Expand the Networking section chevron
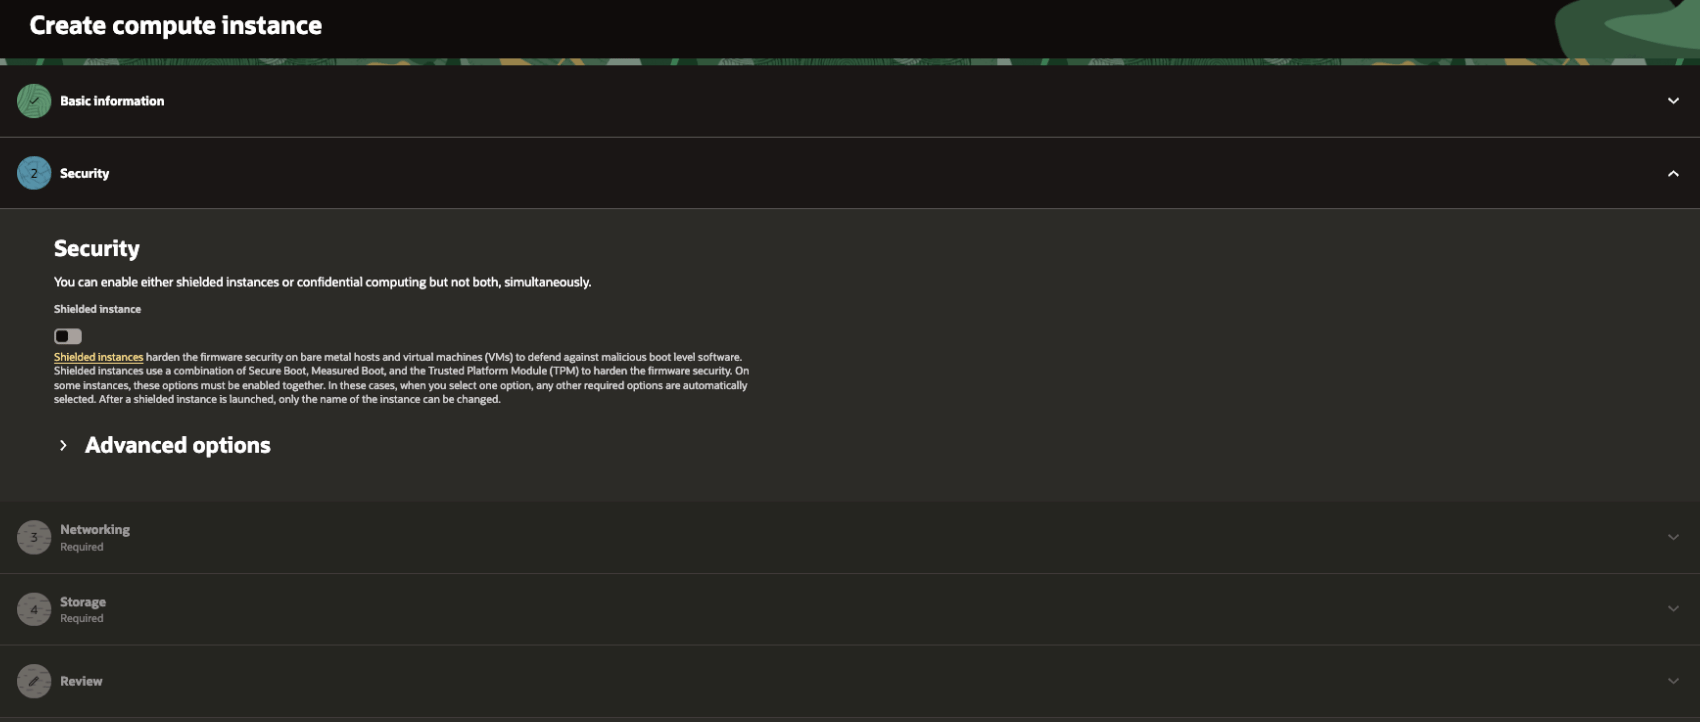Viewport: 1700px width, 722px height. pos(1673,537)
